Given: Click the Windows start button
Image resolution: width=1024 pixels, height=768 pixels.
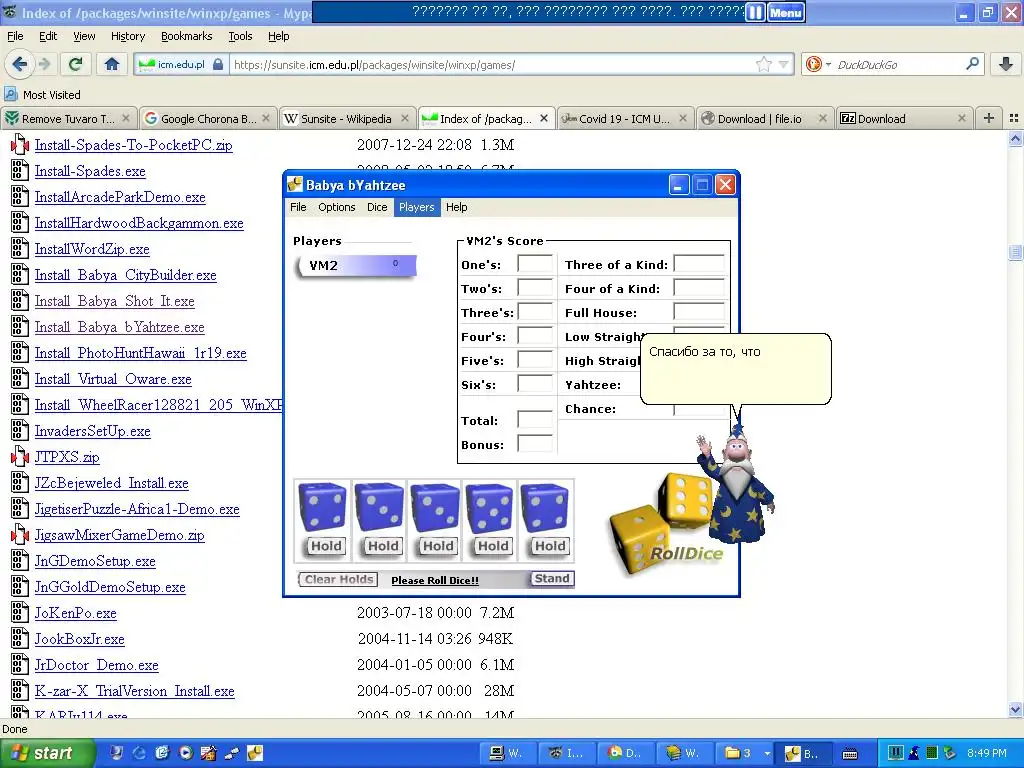Looking at the screenshot, I should pyautogui.click(x=47, y=753).
